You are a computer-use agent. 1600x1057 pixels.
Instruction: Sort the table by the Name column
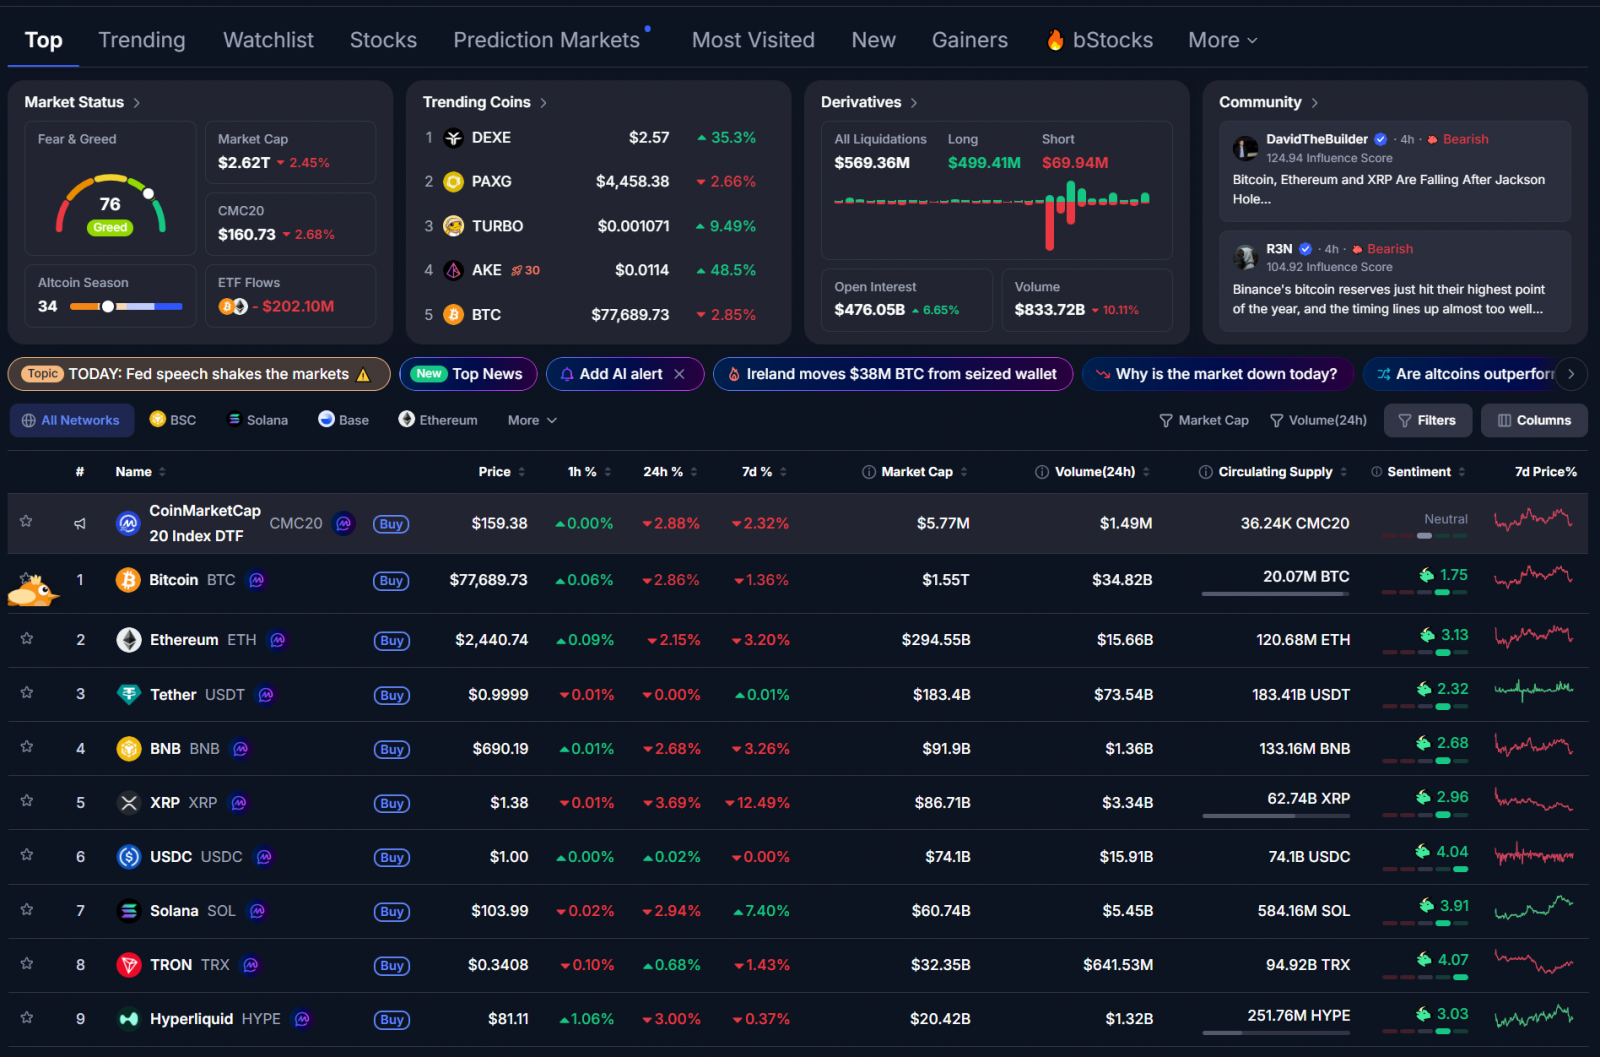pyautogui.click(x=141, y=472)
